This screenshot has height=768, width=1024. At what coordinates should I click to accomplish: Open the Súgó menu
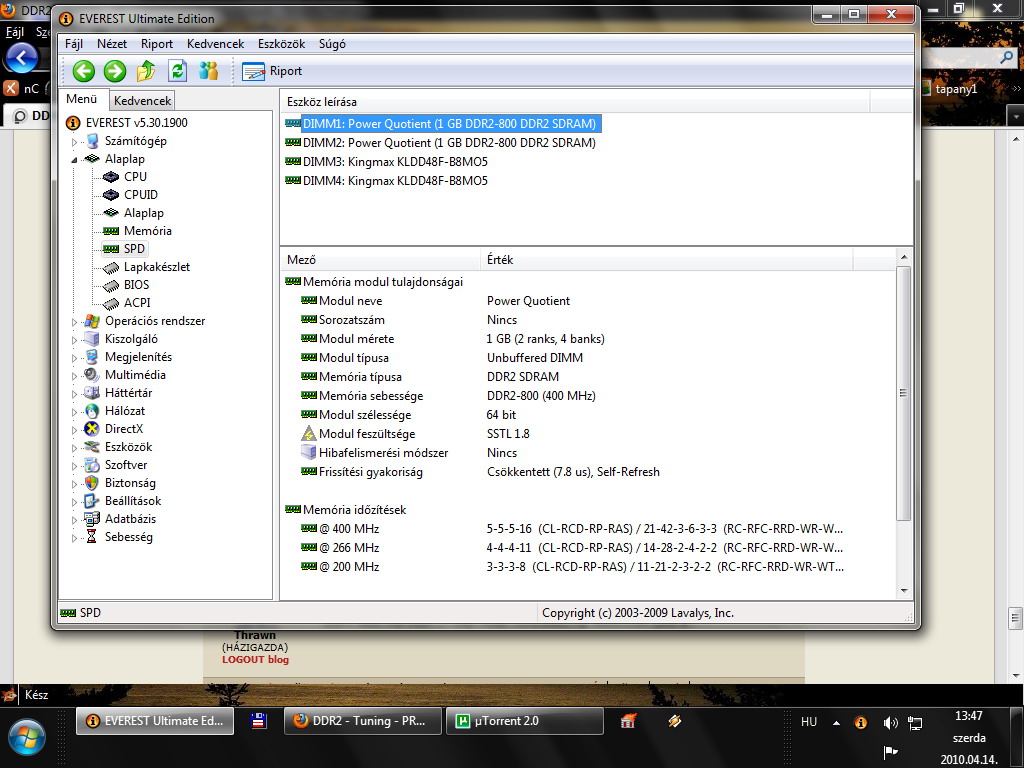(x=332, y=44)
